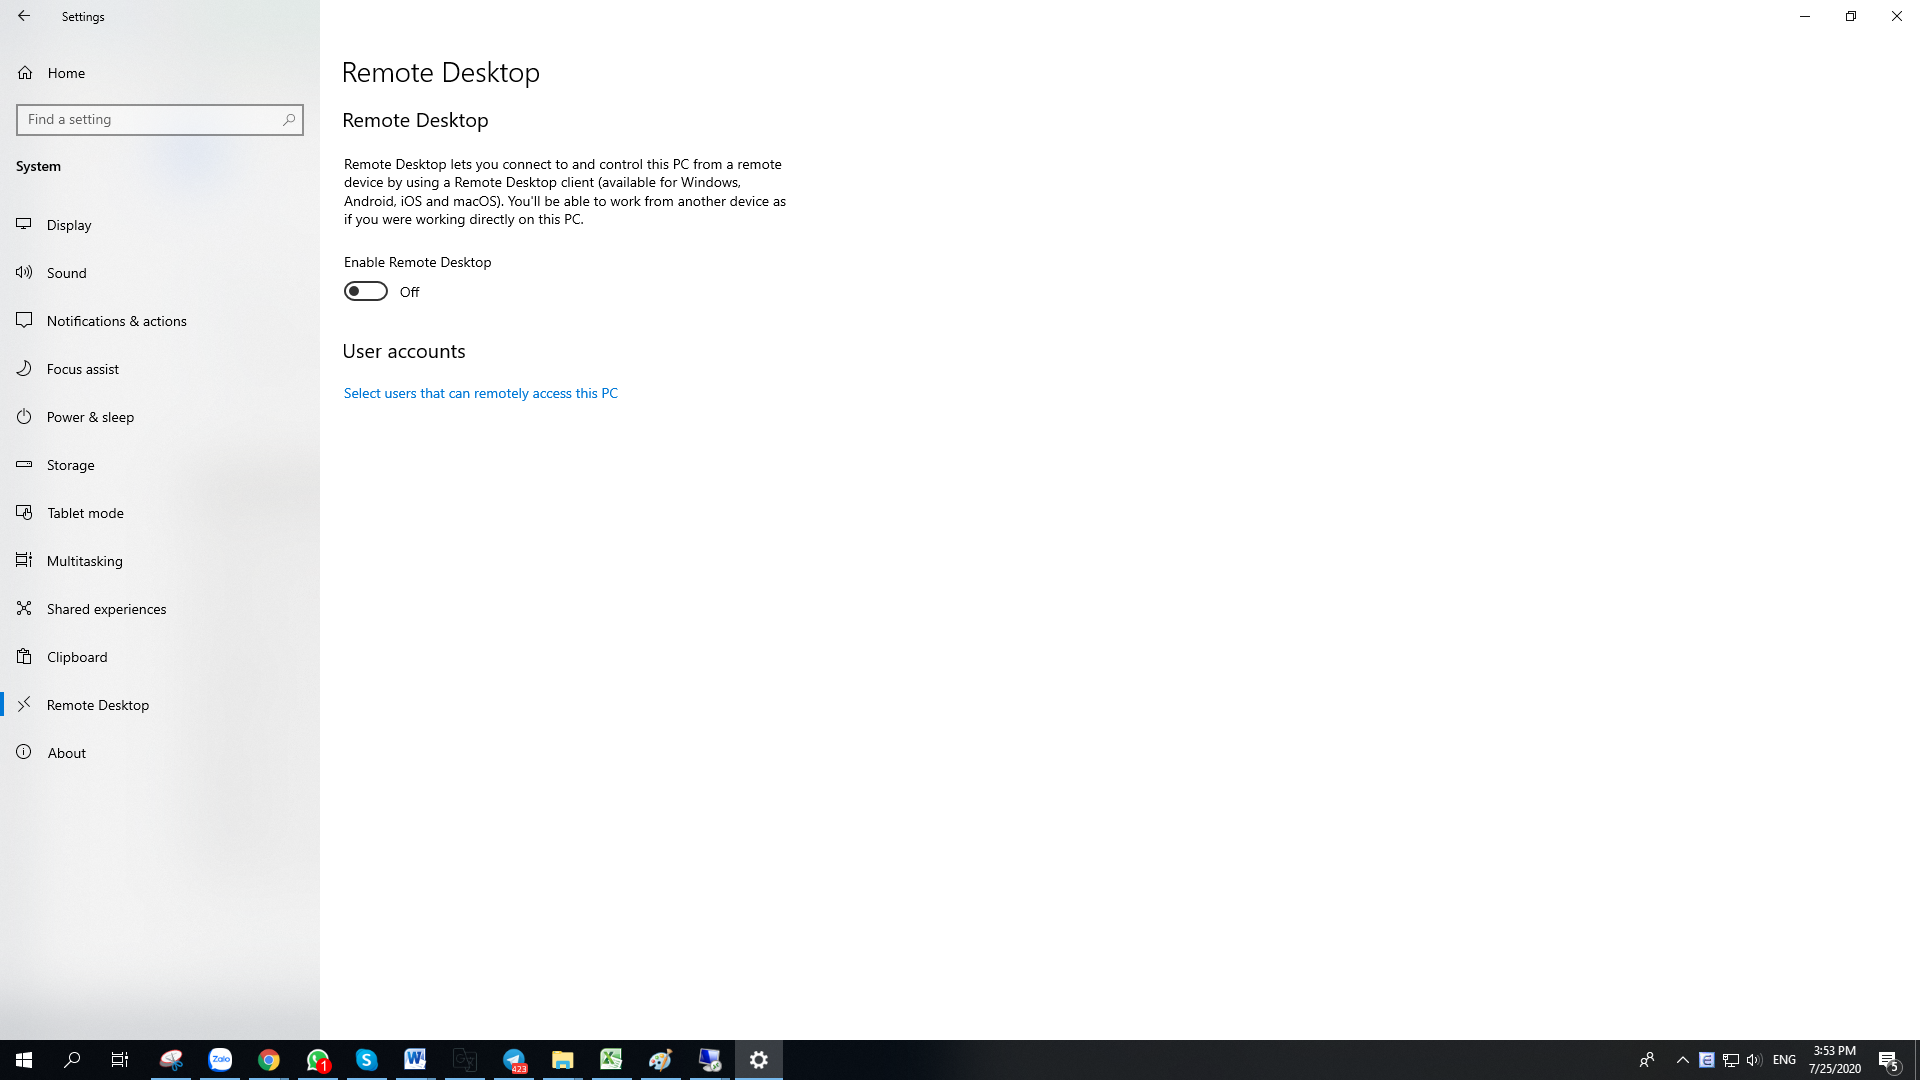This screenshot has width=1920, height=1080.
Task: Open the About page
Action: coord(67,753)
